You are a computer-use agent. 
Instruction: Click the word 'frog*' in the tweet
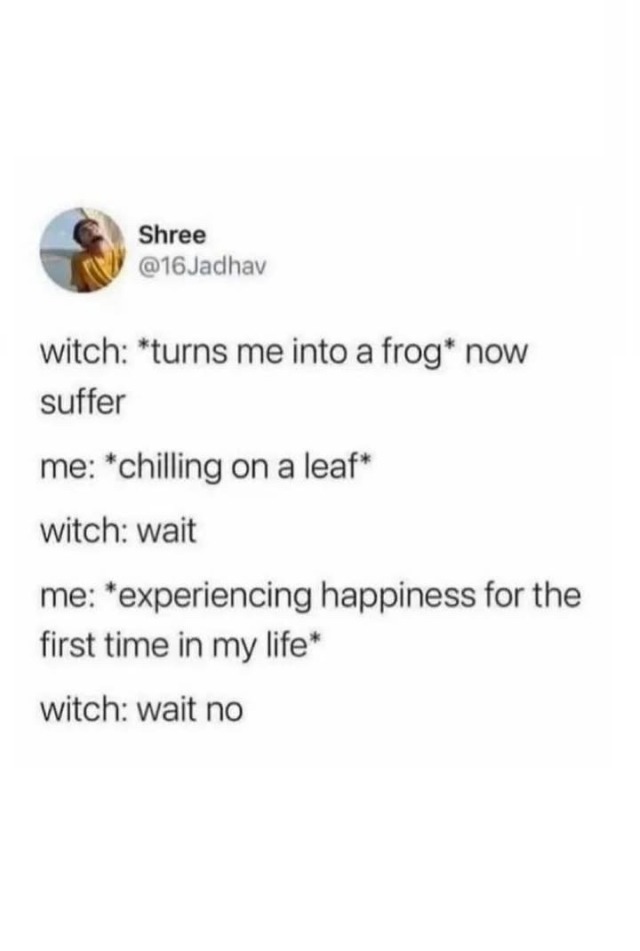click(x=418, y=354)
